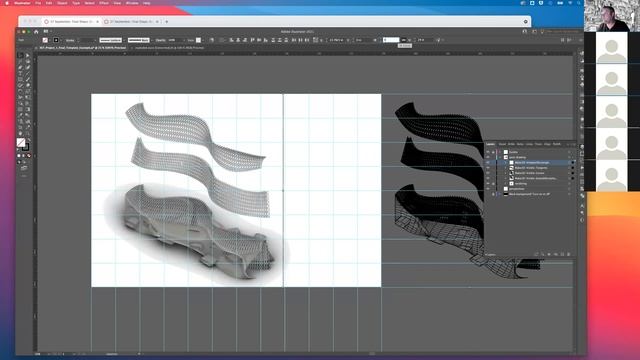Expand the Make2D Visible Tangents sublayer

tap(505, 168)
